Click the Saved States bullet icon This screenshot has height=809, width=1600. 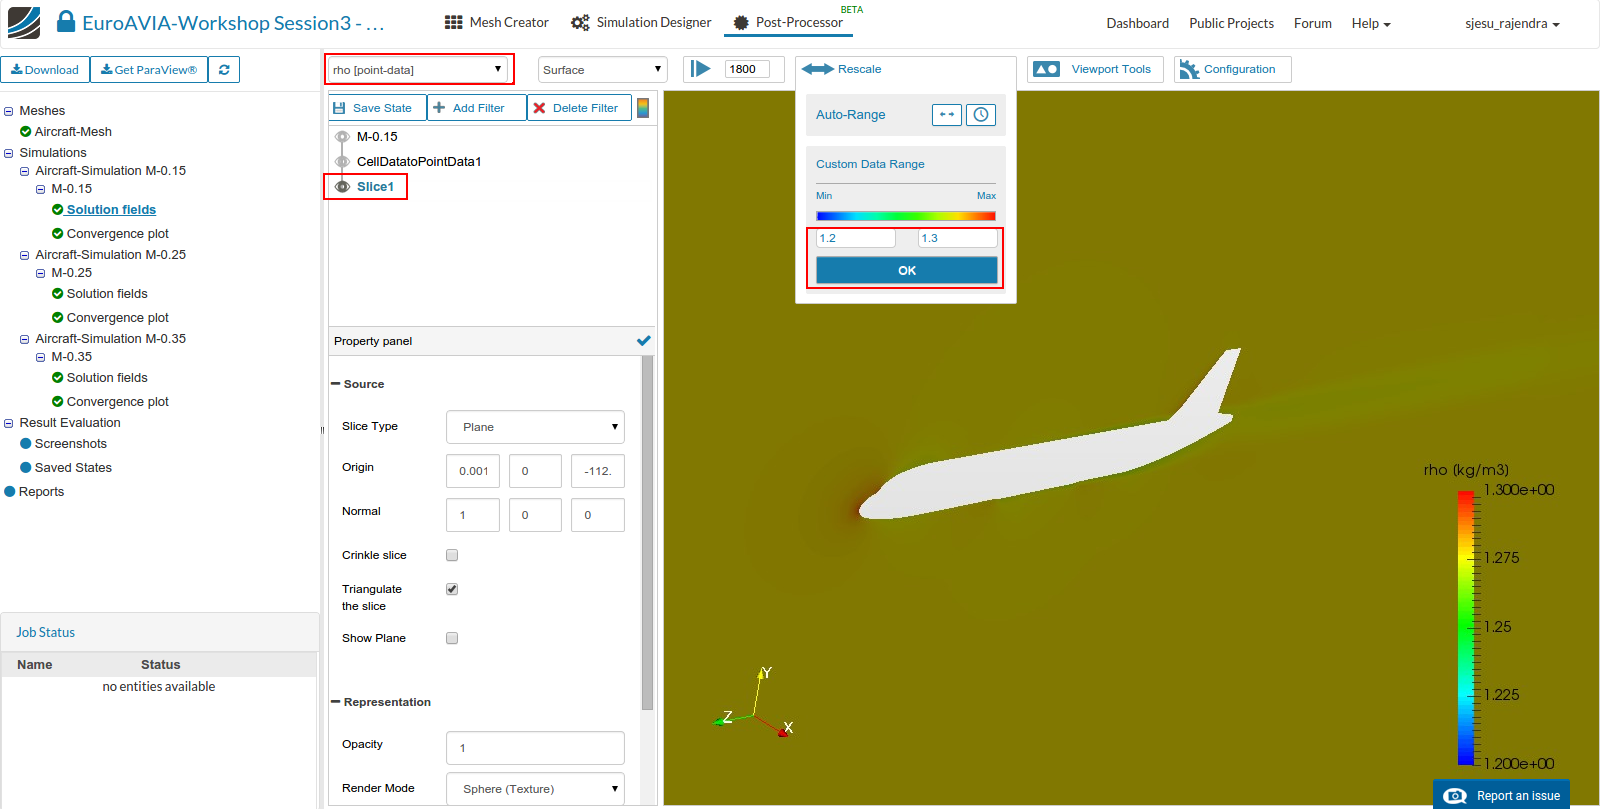(26, 468)
